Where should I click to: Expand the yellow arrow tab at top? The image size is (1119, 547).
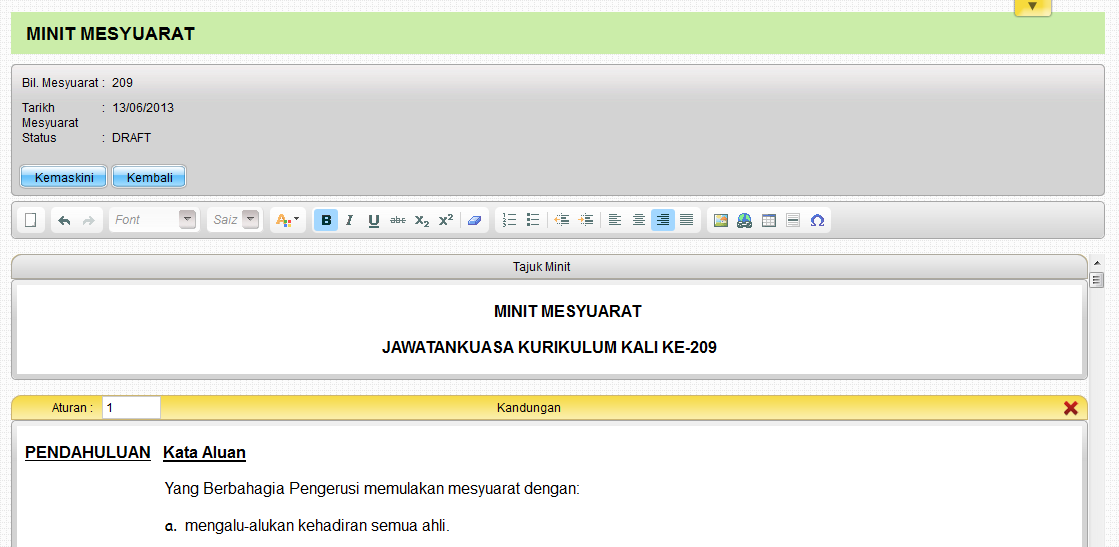[x=1032, y=6]
